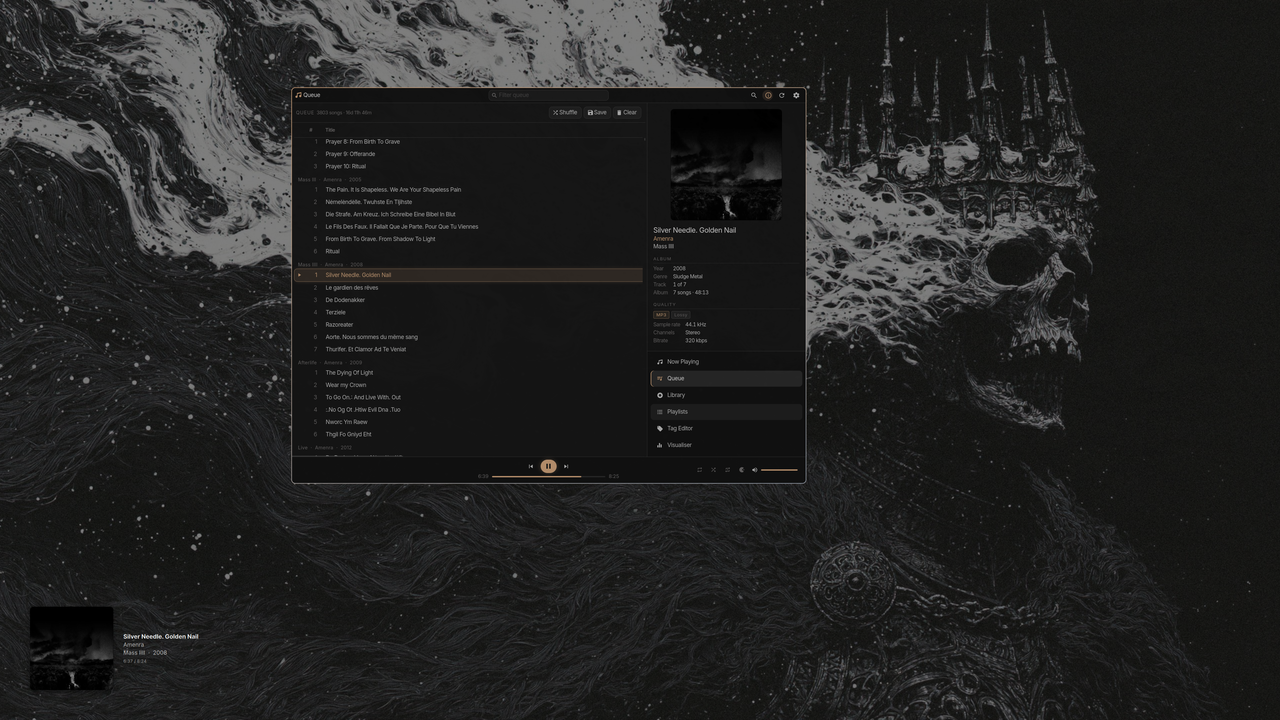Skip to the previous track
The width and height of the screenshot is (1280, 720).
(x=531, y=466)
